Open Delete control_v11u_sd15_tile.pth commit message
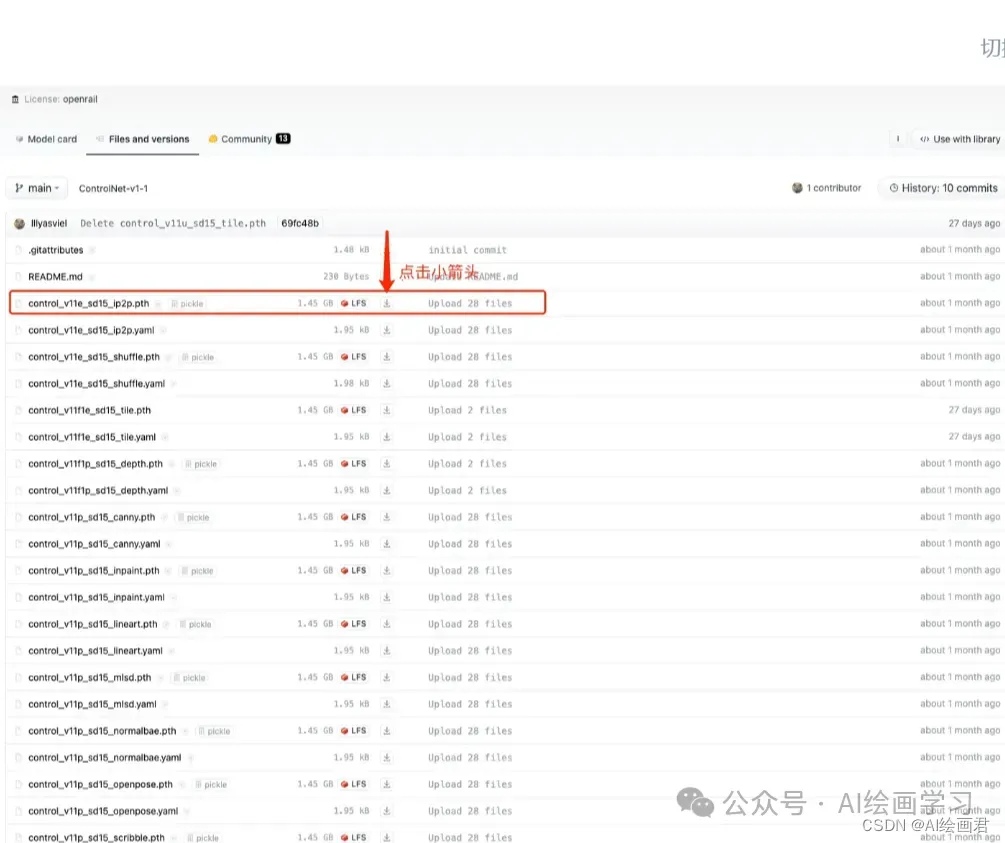 coord(173,223)
